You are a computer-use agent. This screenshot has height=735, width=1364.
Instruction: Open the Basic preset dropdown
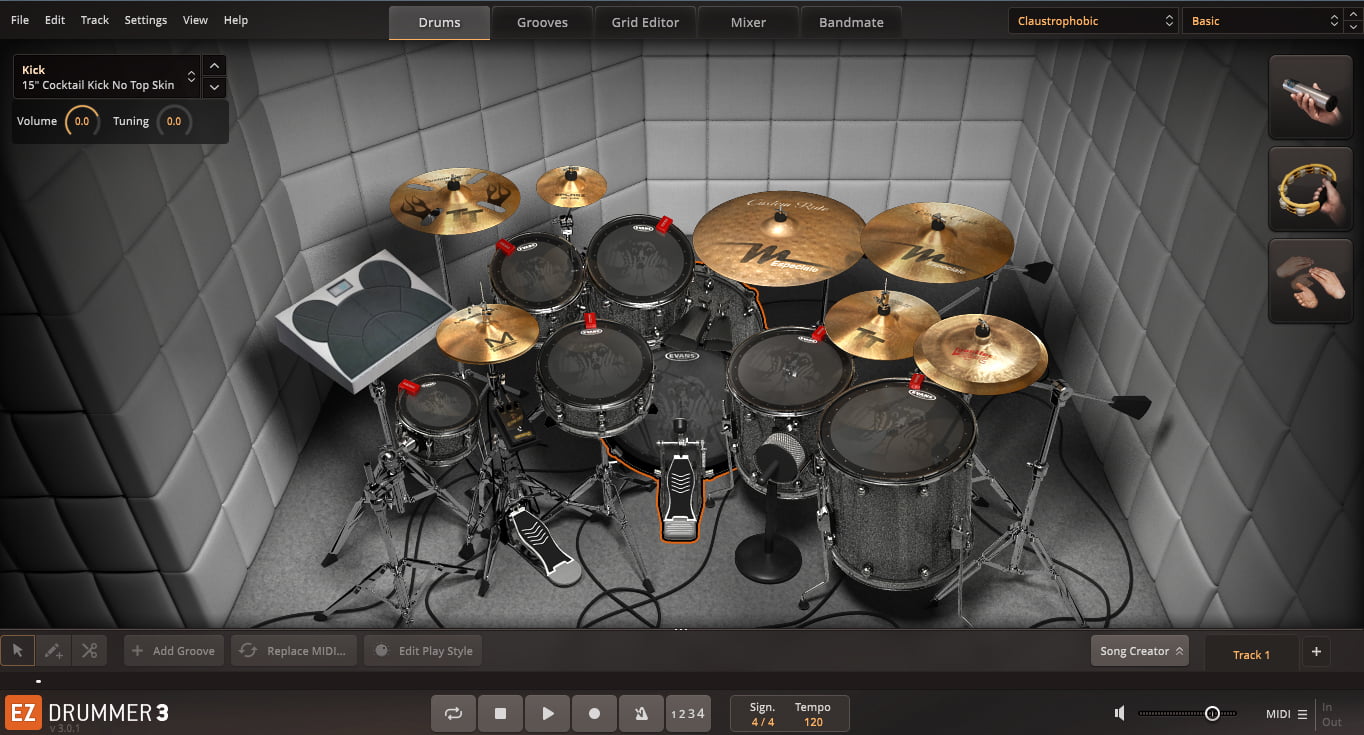point(1262,21)
